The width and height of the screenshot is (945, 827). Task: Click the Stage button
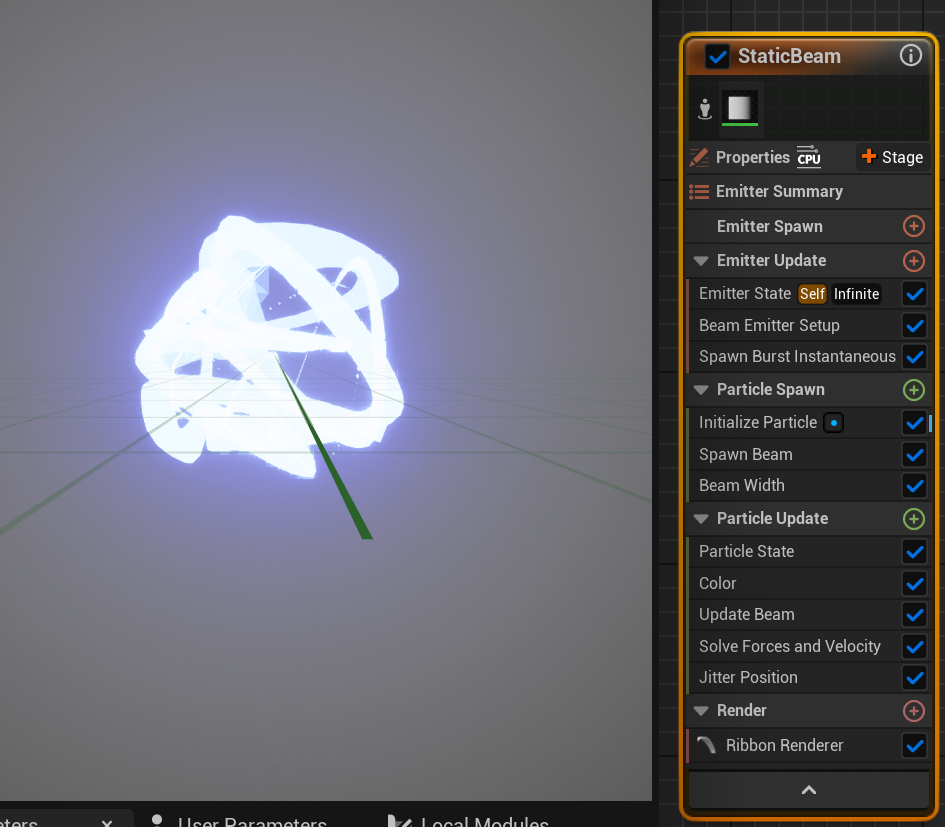tap(892, 157)
